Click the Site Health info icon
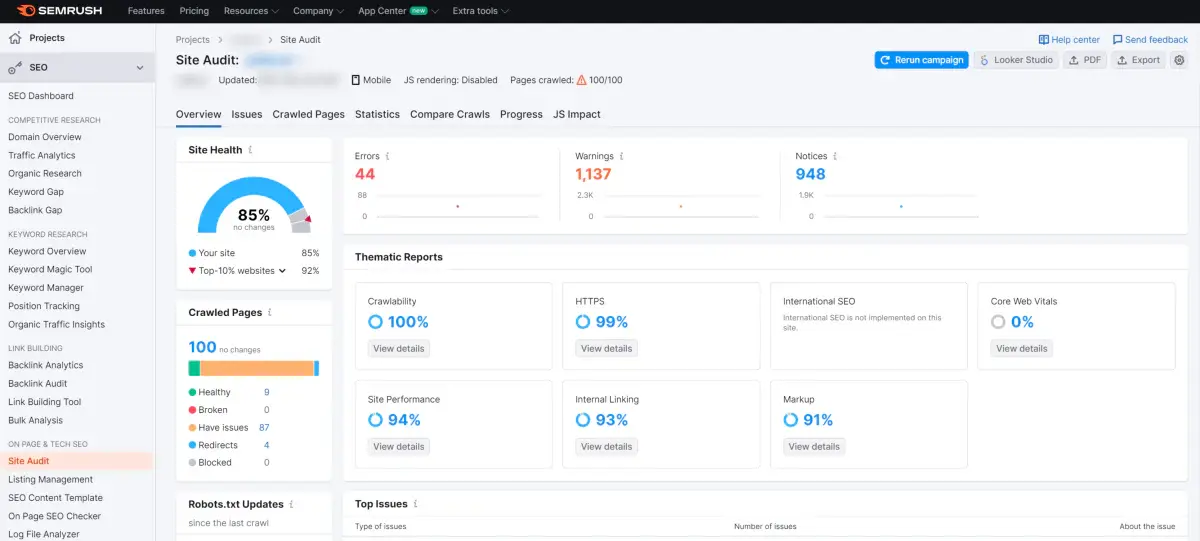 pos(250,150)
